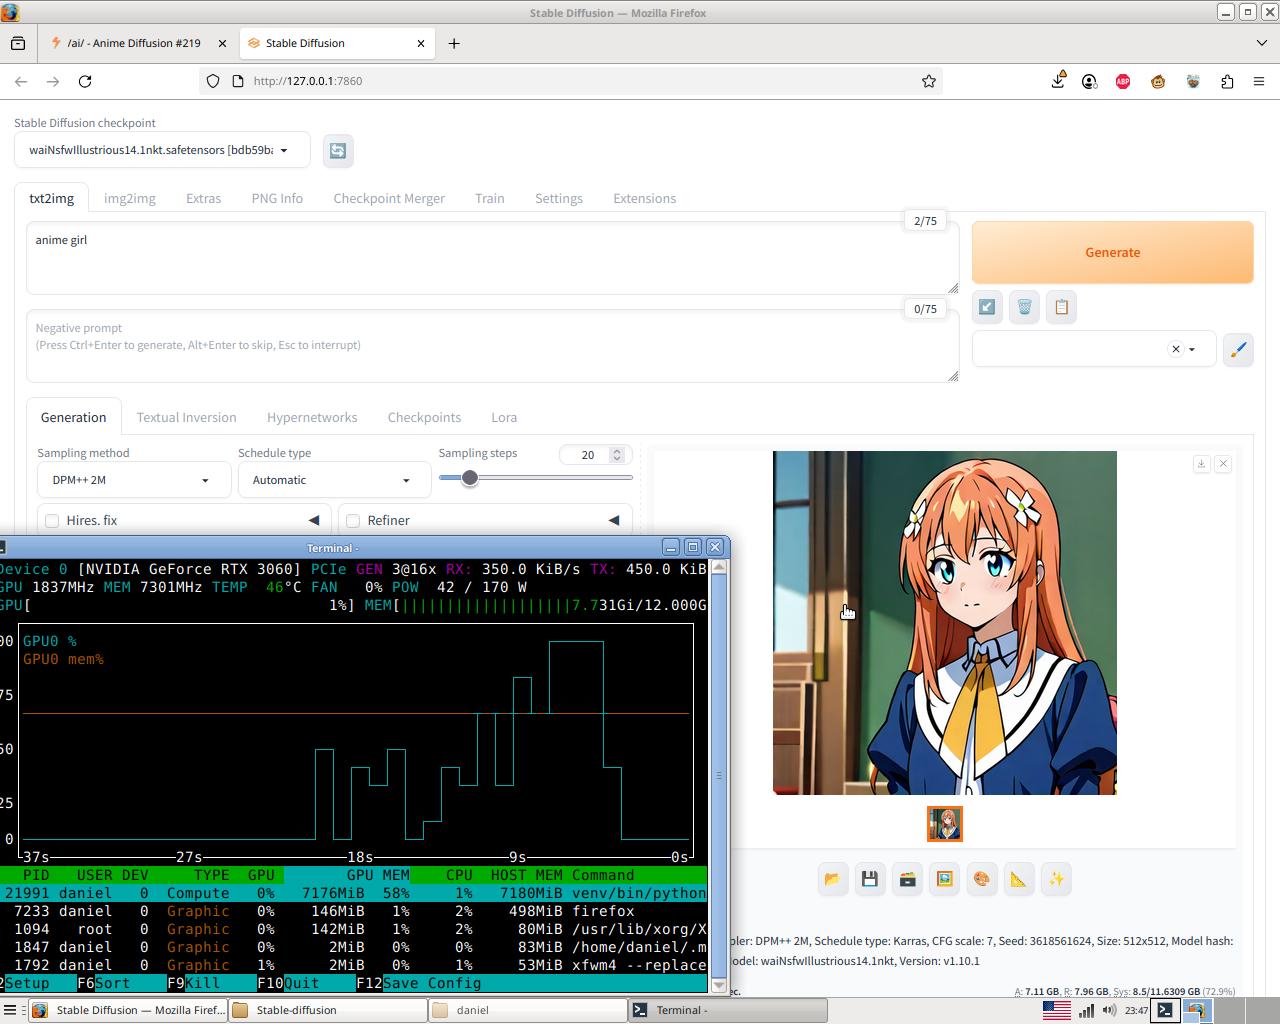
Task: Switch to the img2img tab
Action: pos(130,198)
